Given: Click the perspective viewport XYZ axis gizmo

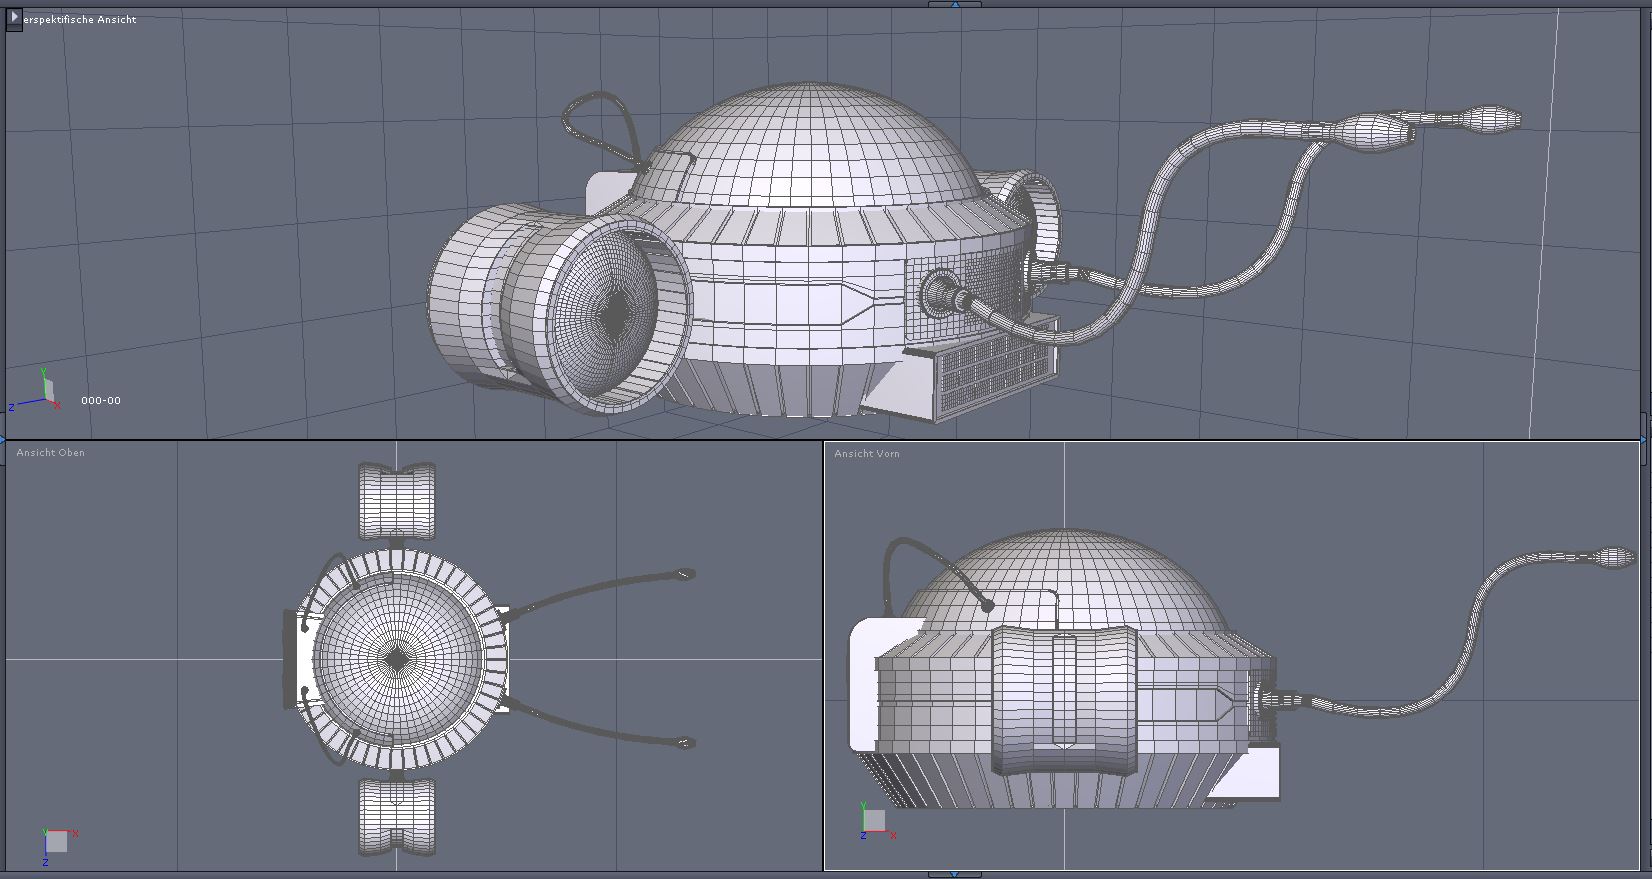Looking at the screenshot, I should (x=37, y=391).
